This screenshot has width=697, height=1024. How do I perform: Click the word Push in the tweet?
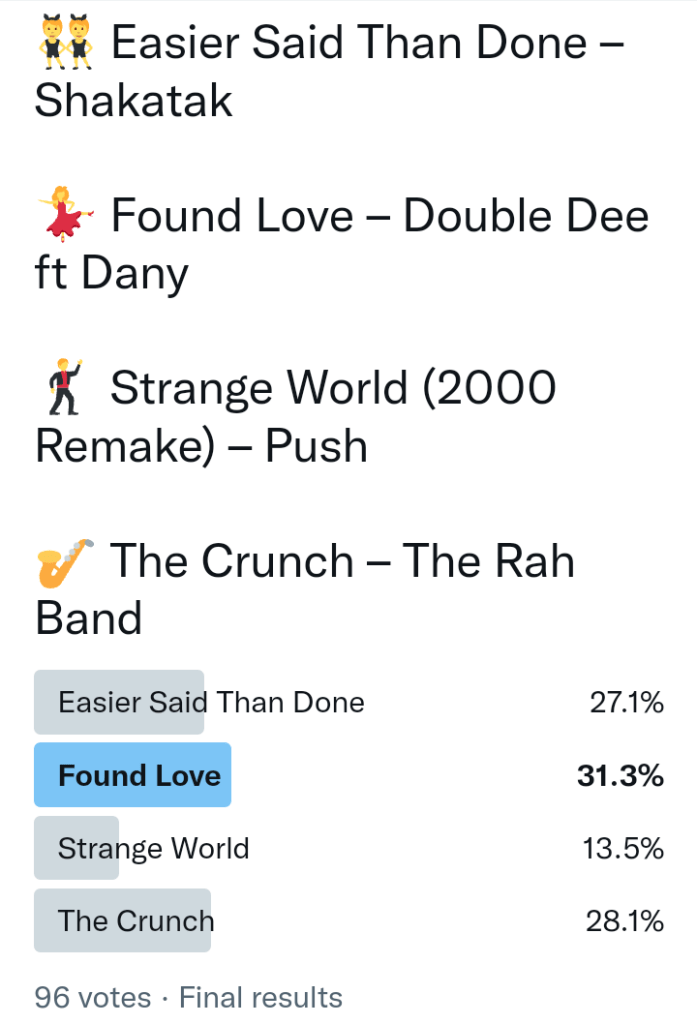(316, 446)
